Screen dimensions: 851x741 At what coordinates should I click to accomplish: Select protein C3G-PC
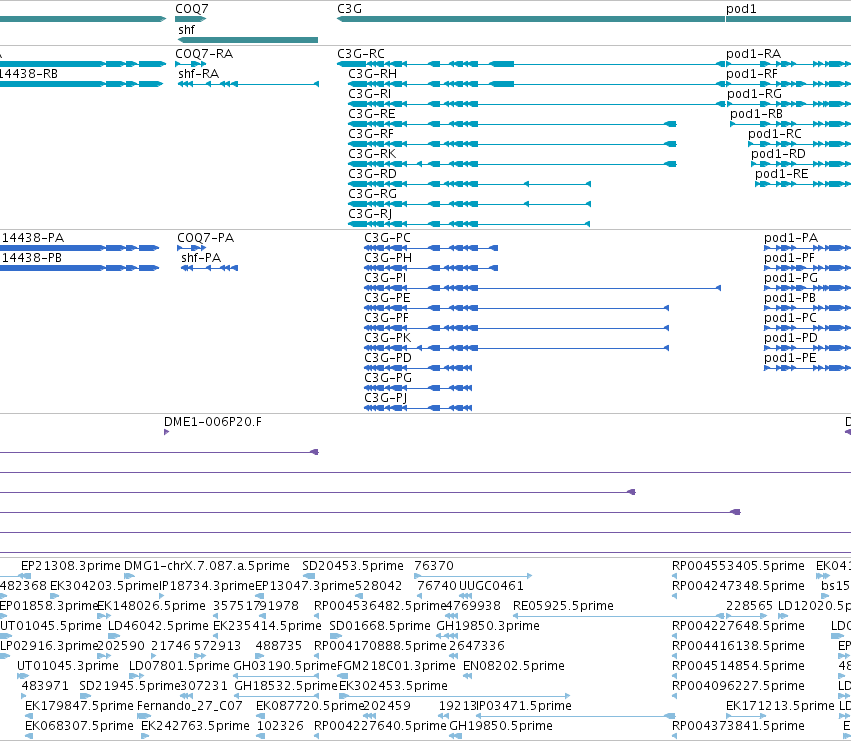pyautogui.click(x=431, y=248)
